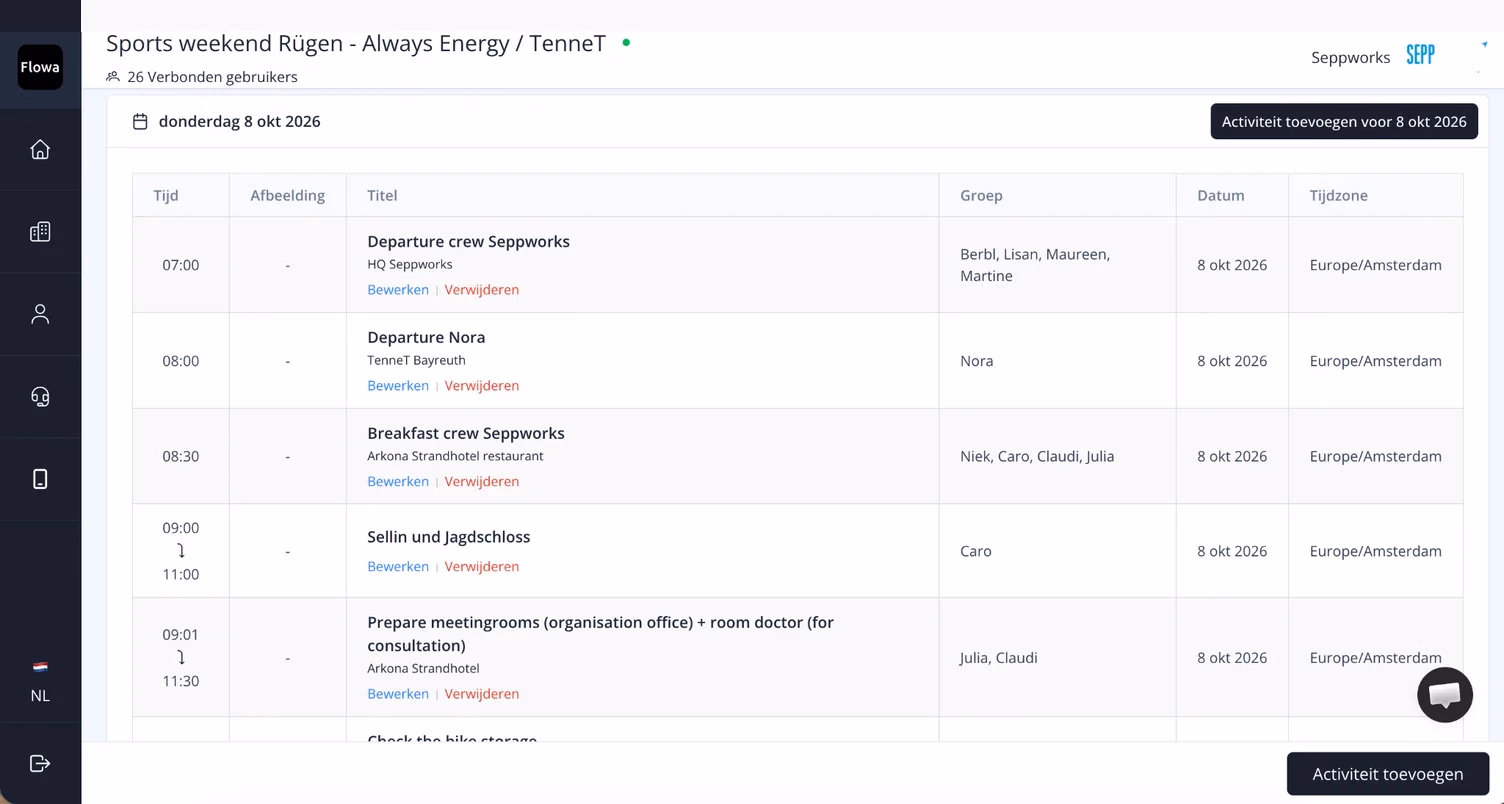Select the 26 Verbonden gebruikers text
The width and height of the screenshot is (1504, 804).
[212, 77]
